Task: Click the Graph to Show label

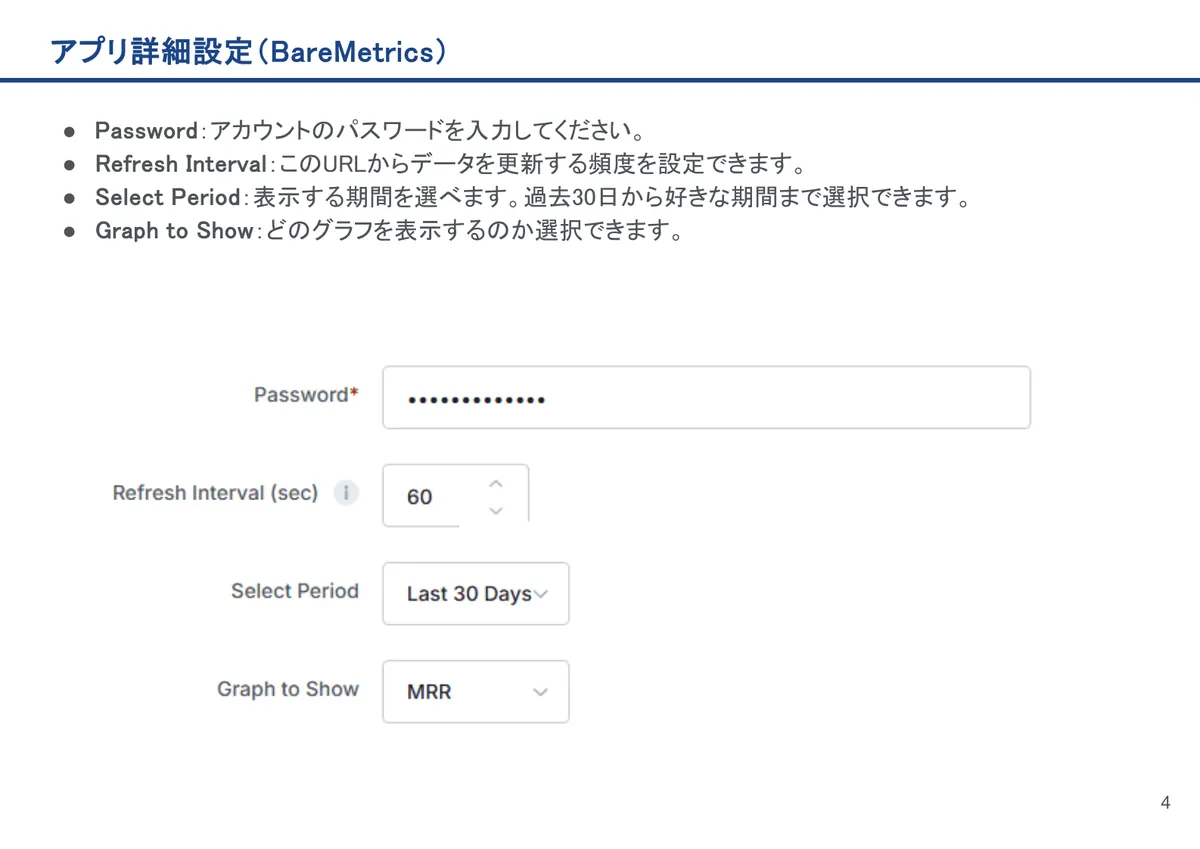Action: [x=288, y=689]
